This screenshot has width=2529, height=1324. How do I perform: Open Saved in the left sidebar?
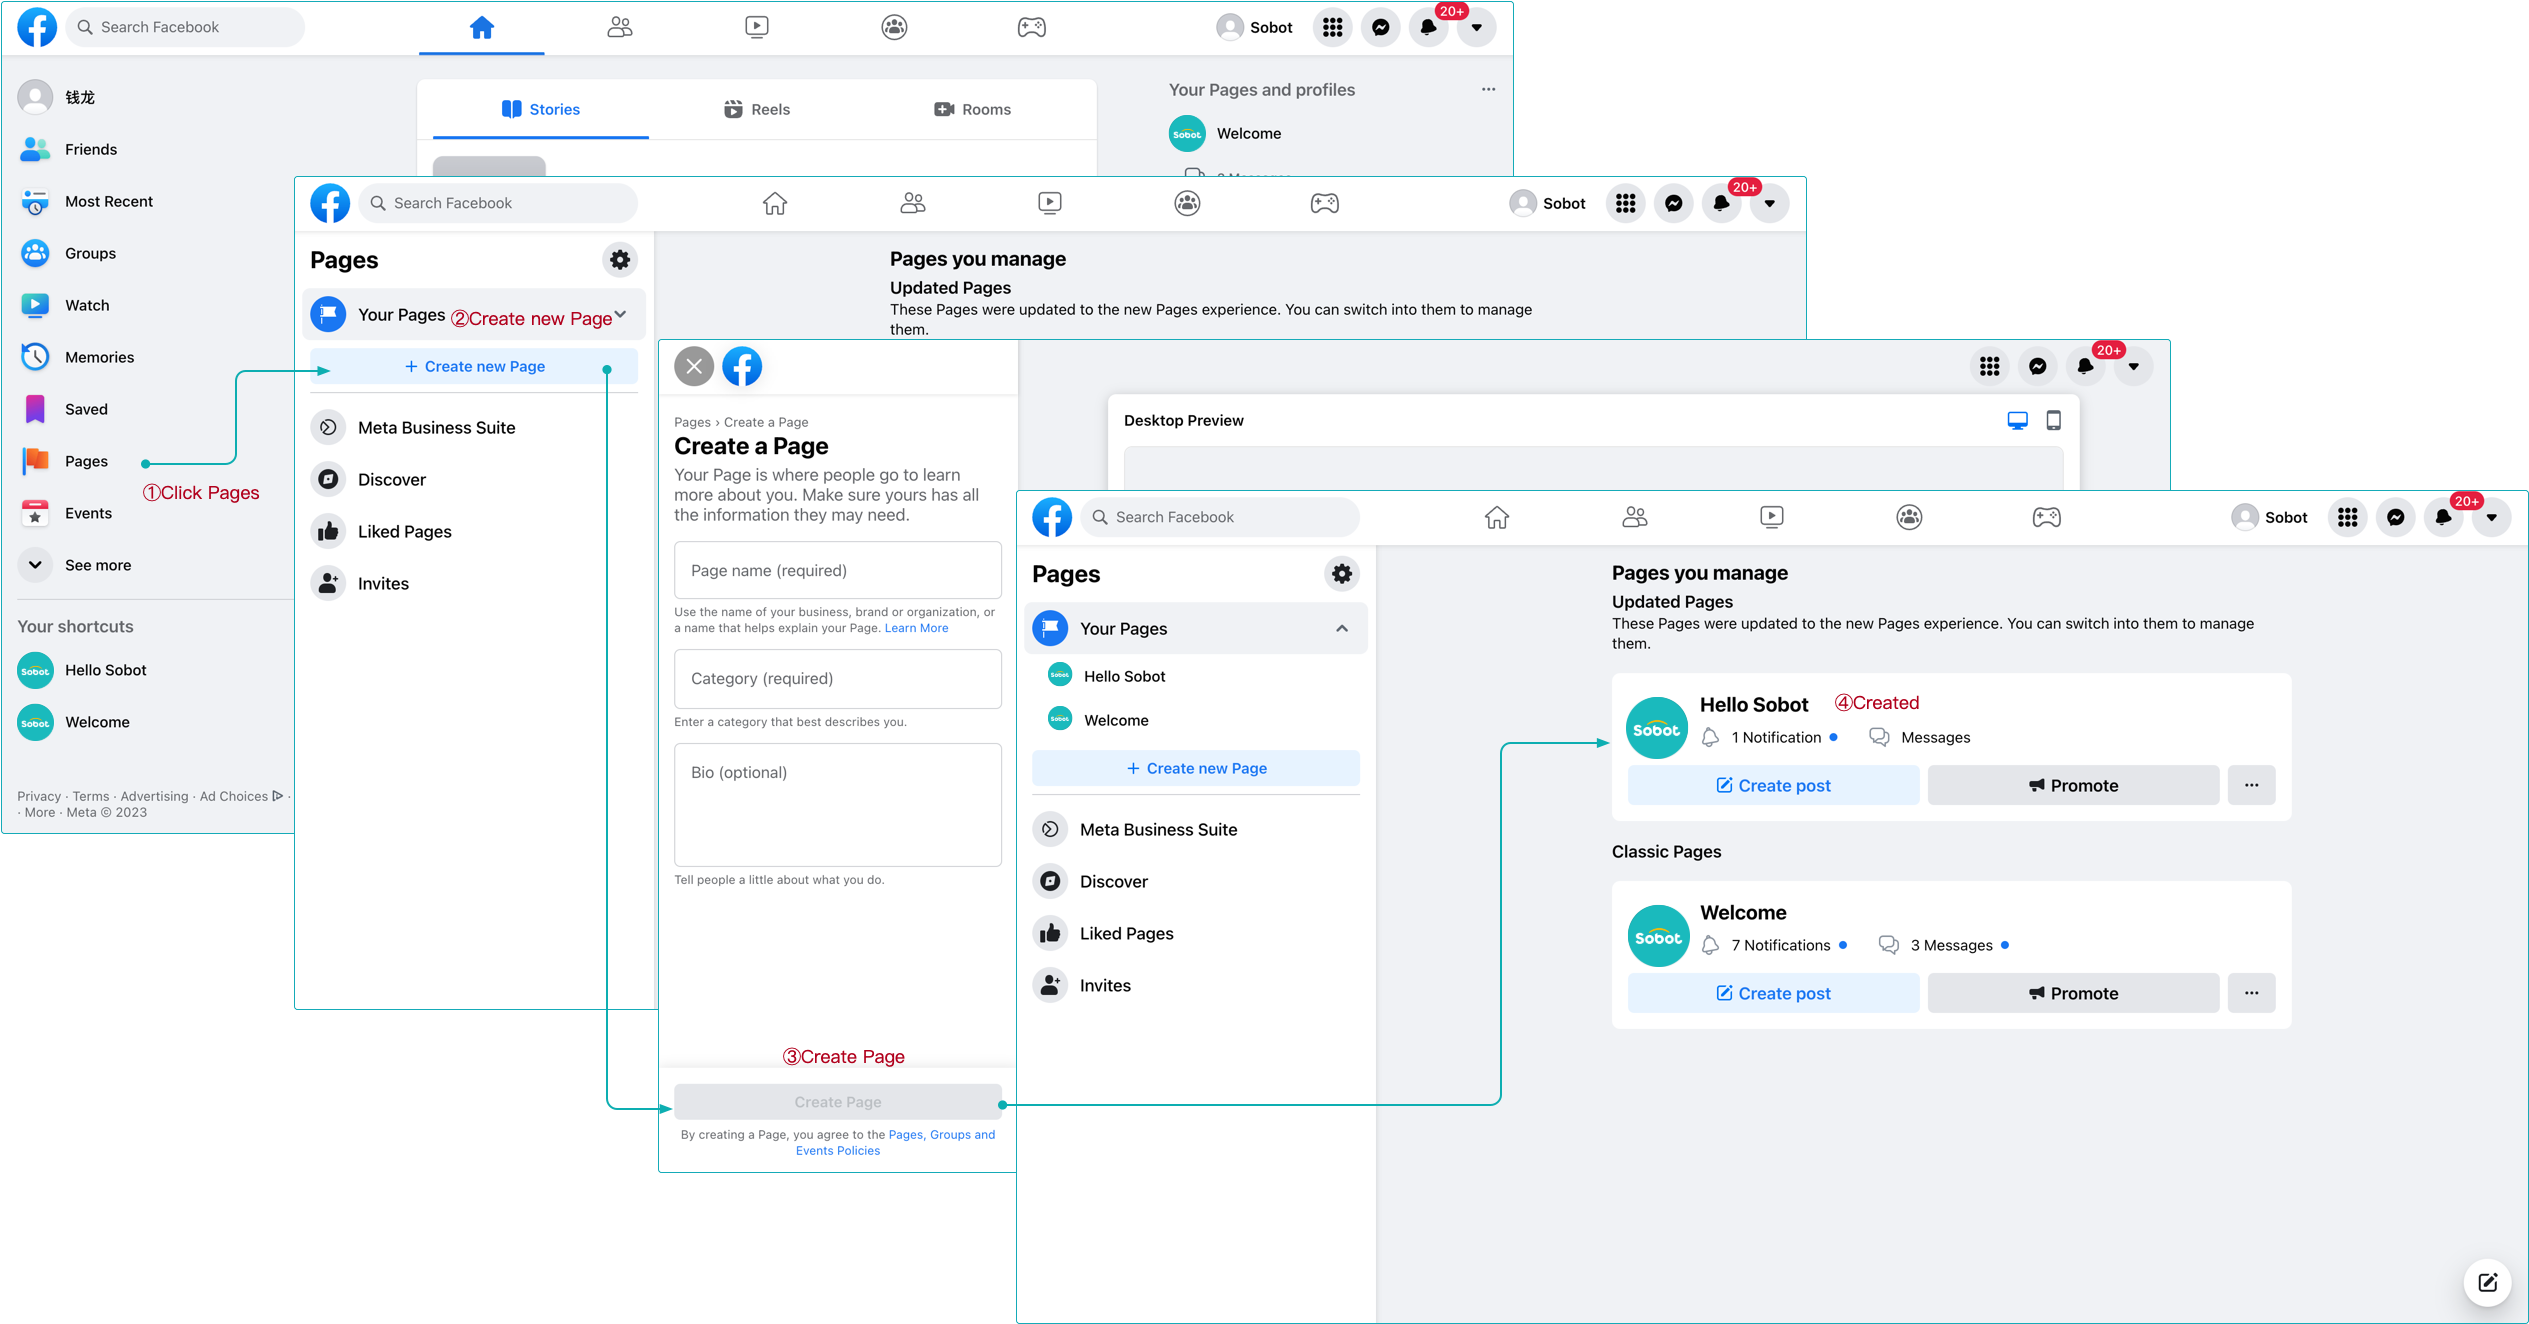pyautogui.click(x=86, y=409)
